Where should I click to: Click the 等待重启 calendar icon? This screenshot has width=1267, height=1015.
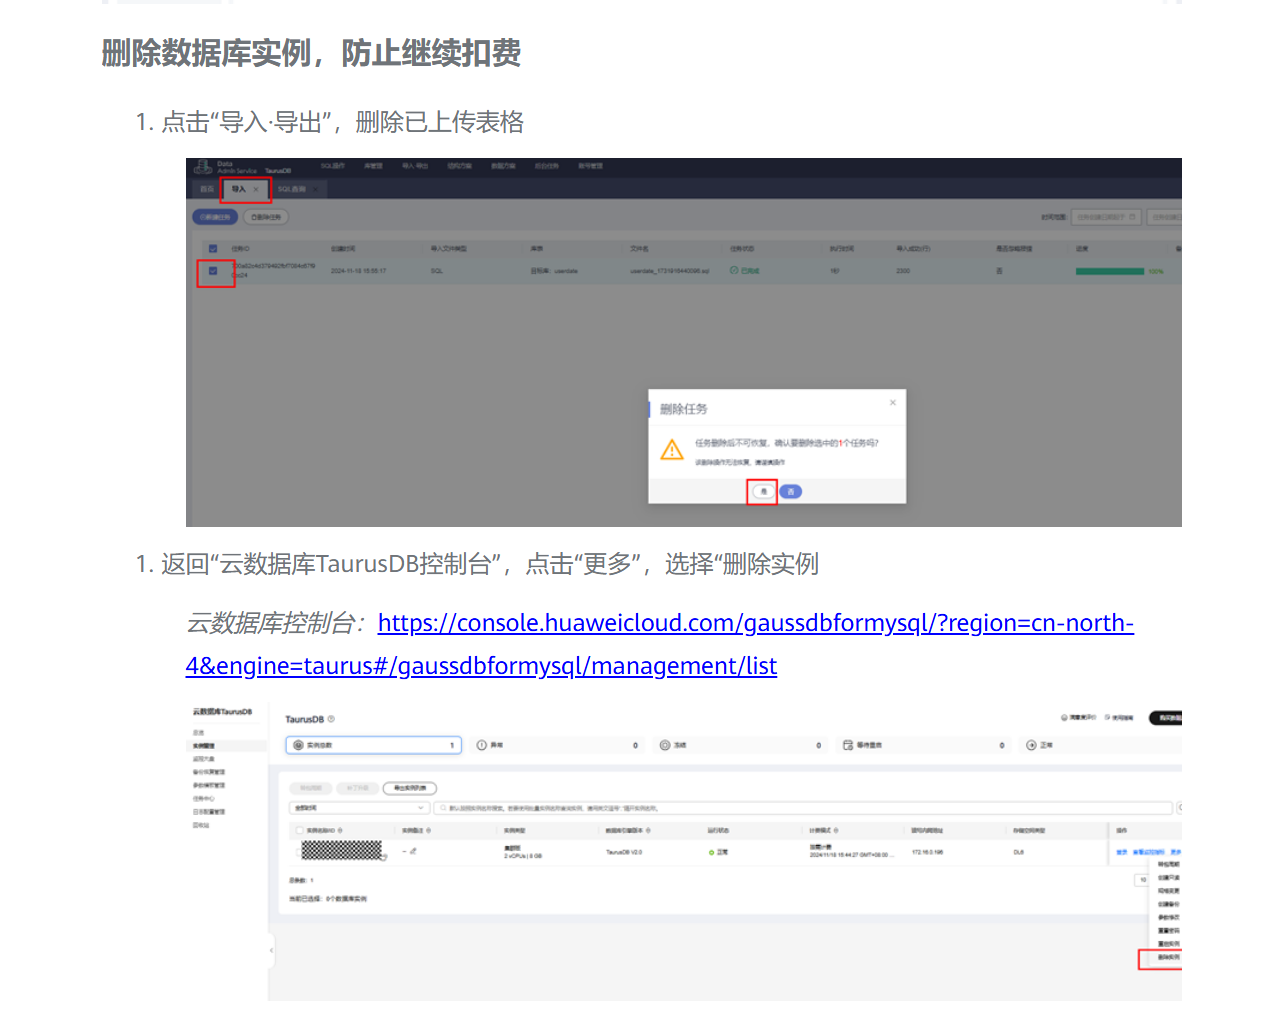[848, 745]
